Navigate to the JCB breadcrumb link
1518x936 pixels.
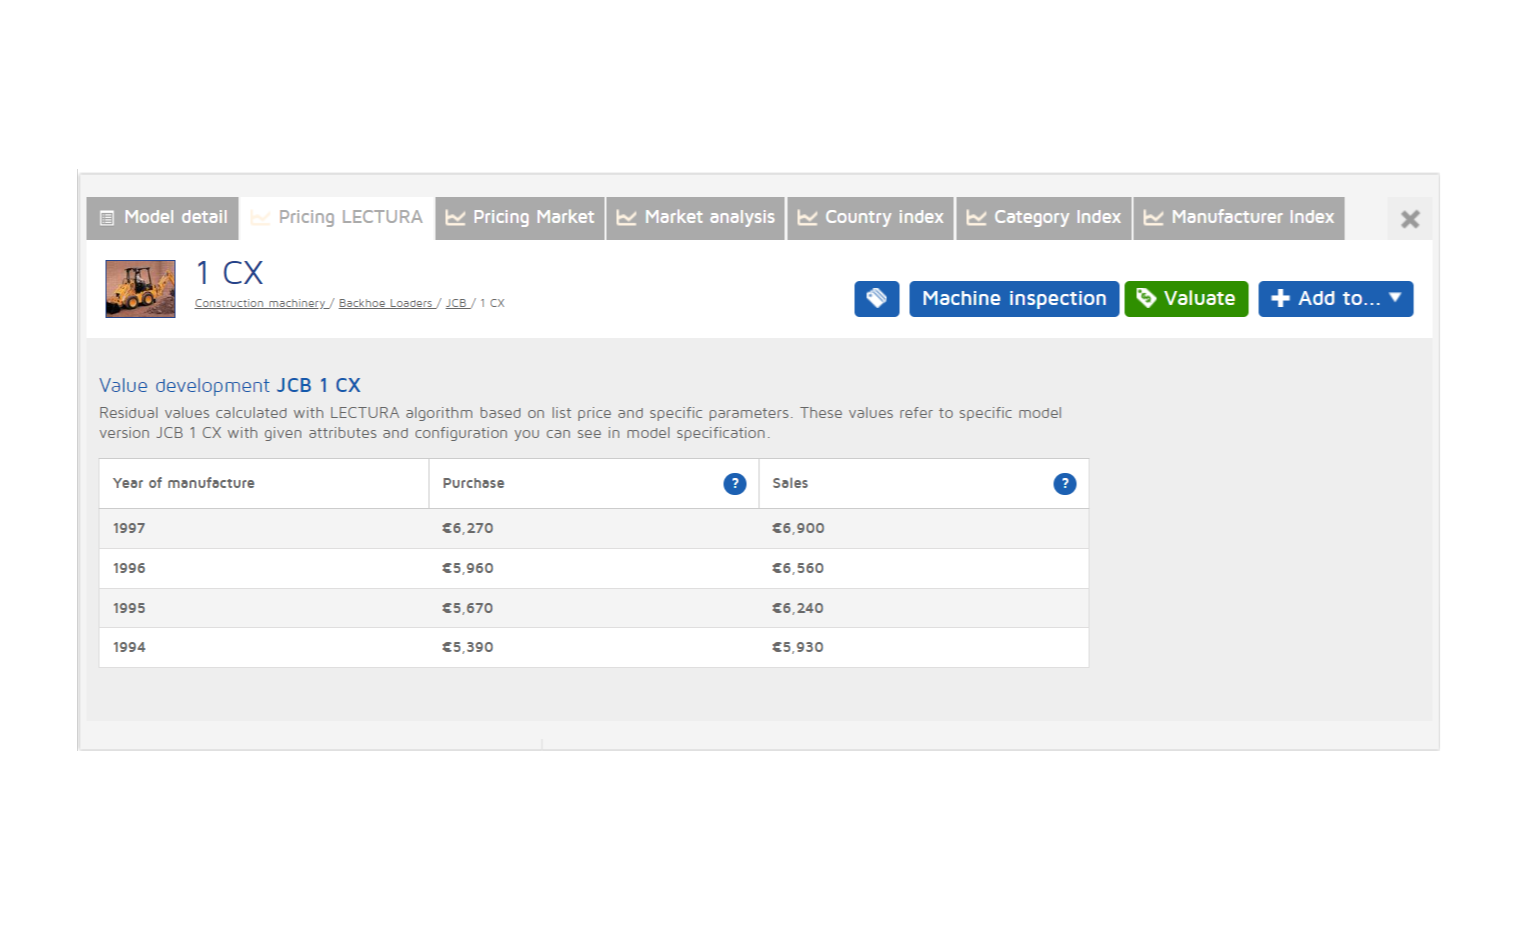coord(456,303)
